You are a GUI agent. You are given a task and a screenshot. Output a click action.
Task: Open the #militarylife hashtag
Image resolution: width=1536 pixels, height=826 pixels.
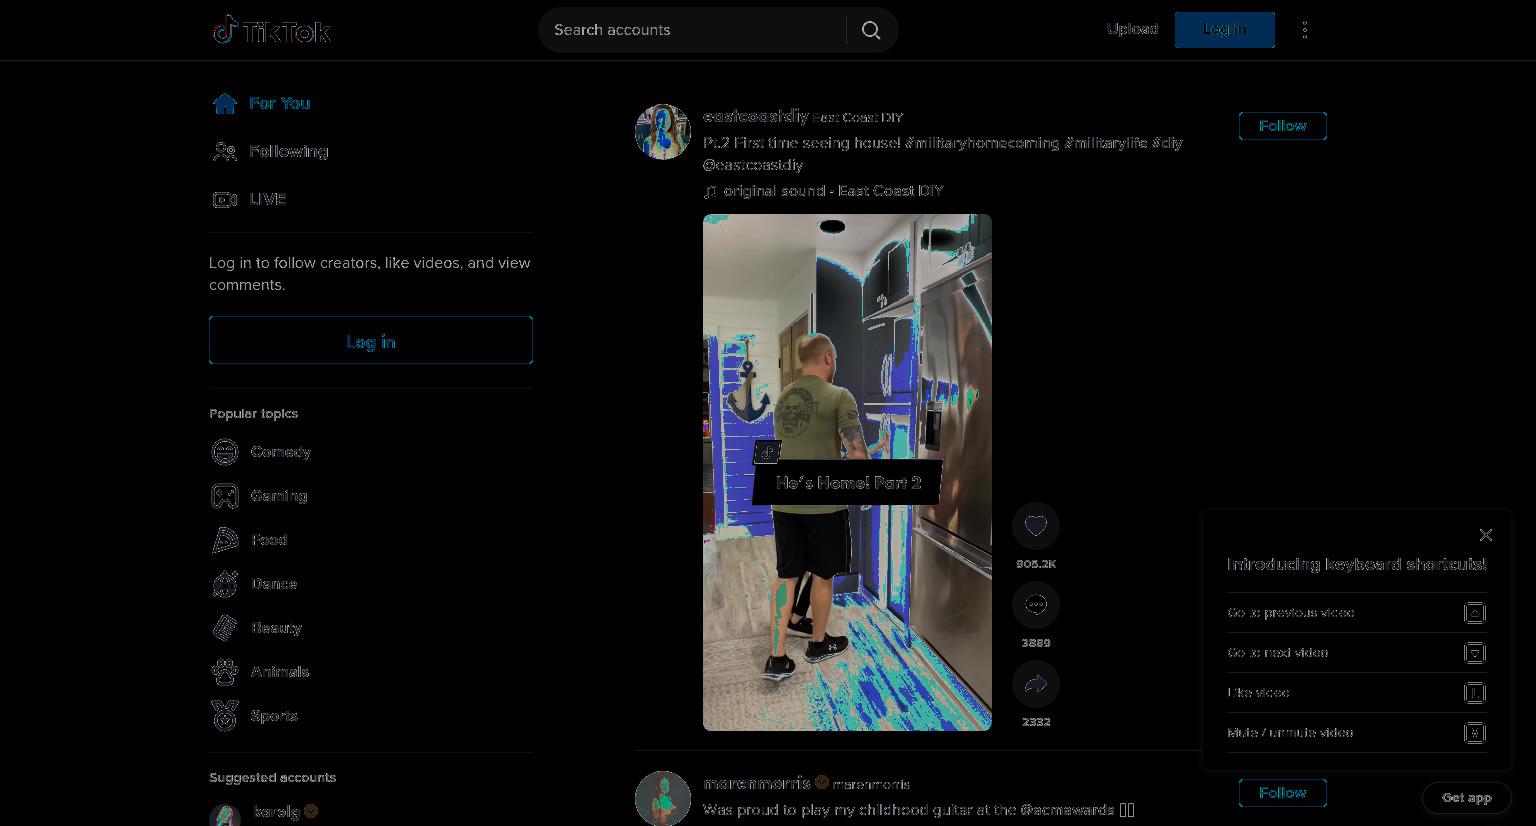click(x=1106, y=143)
